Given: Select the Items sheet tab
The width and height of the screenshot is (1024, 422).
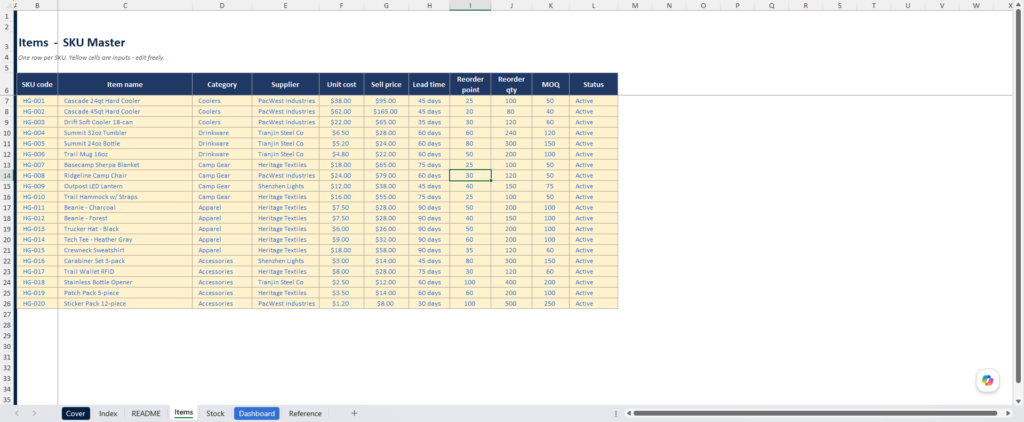Looking at the screenshot, I should 184,413.
